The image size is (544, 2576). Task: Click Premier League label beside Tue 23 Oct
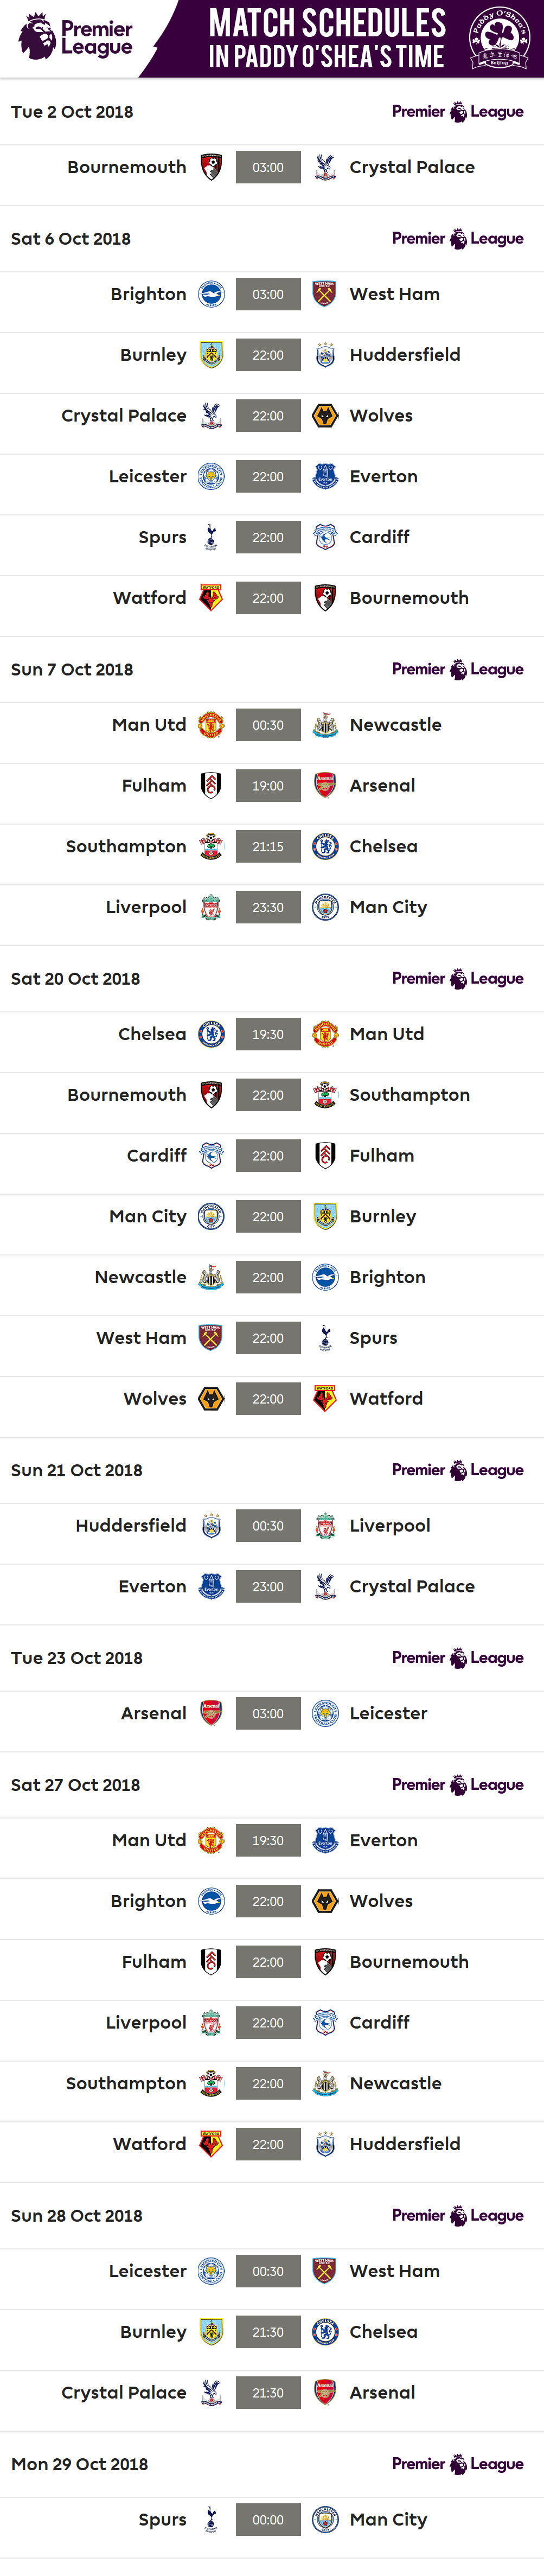(x=457, y=1658)
